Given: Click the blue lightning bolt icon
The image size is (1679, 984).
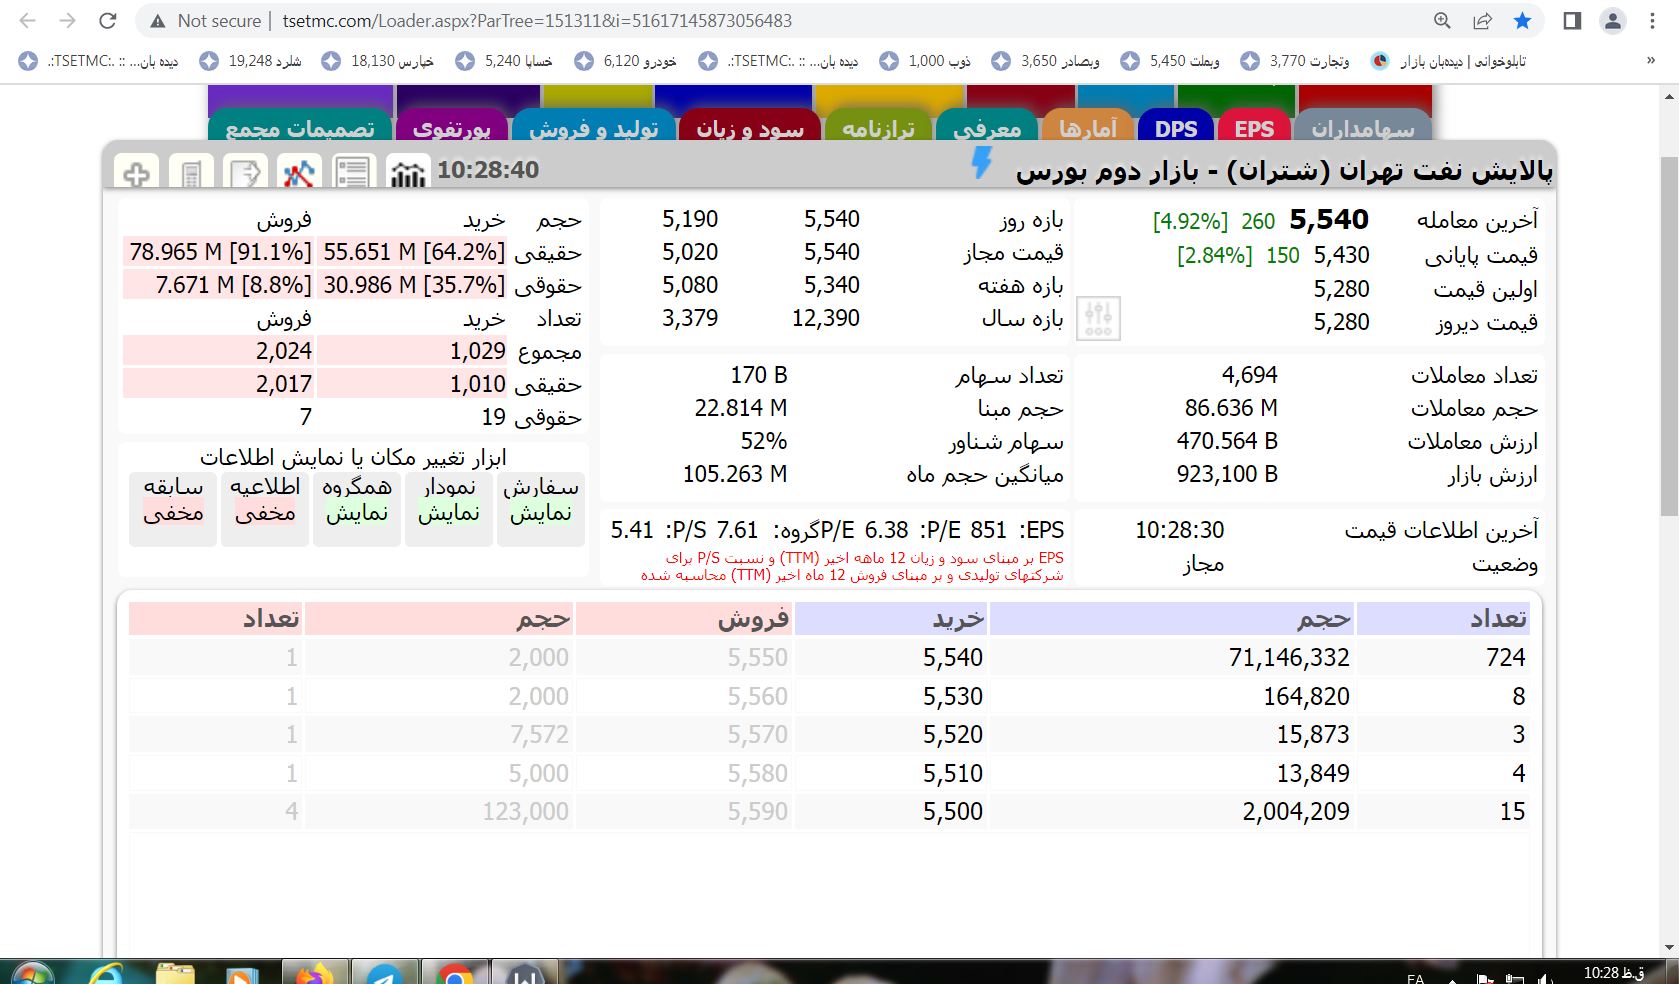Looking at the screenshot, I should click(982, 164).
